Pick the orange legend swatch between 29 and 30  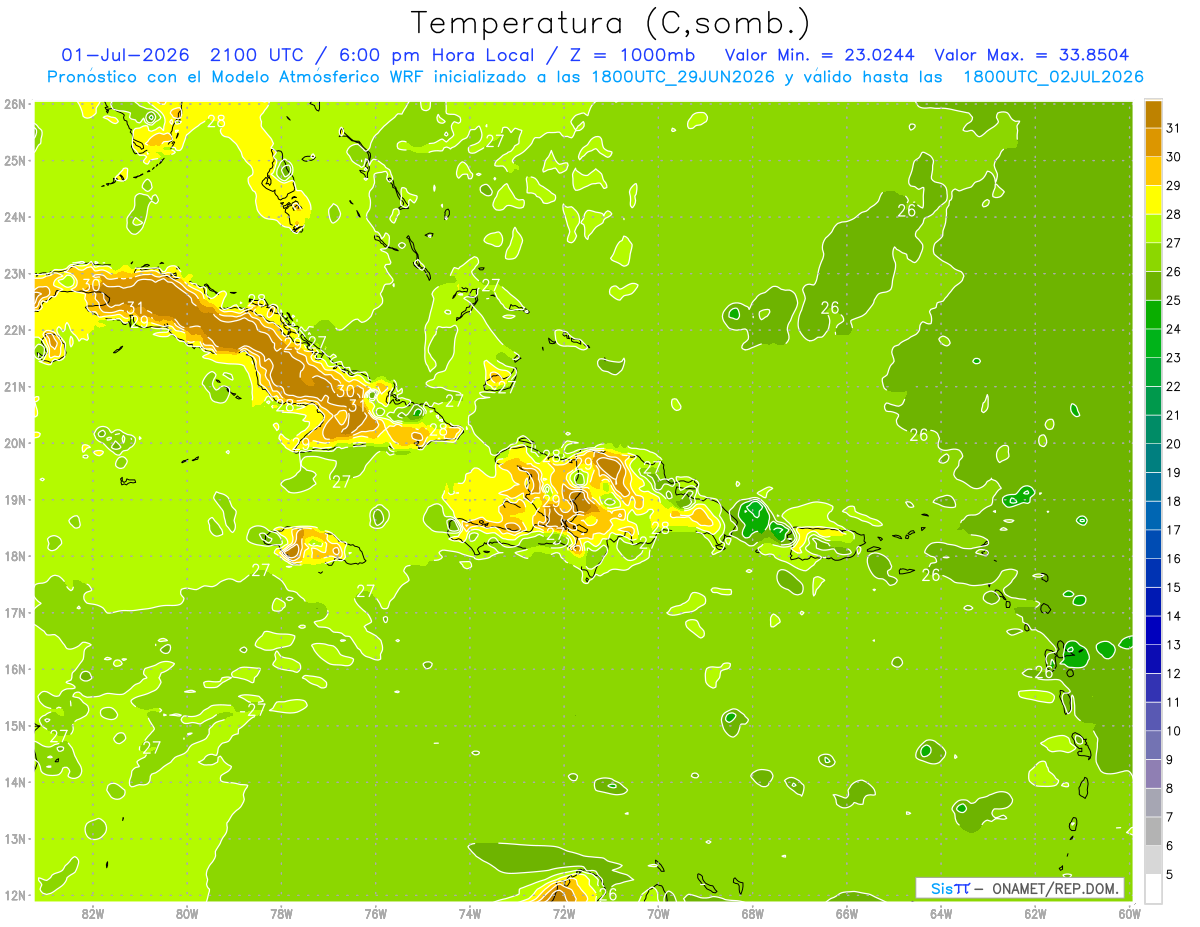1153,172
